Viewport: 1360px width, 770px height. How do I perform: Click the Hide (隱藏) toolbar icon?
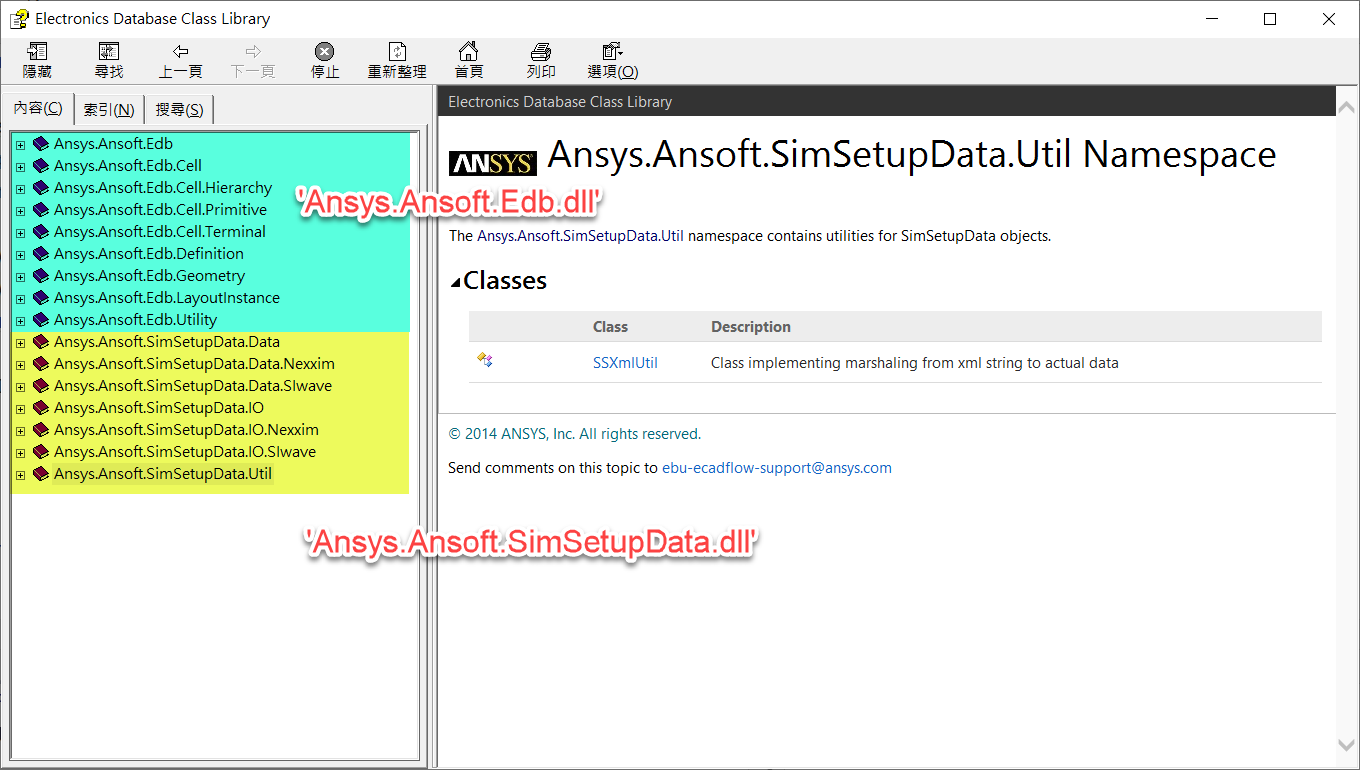pyautogui.click(x=37, y=51)
